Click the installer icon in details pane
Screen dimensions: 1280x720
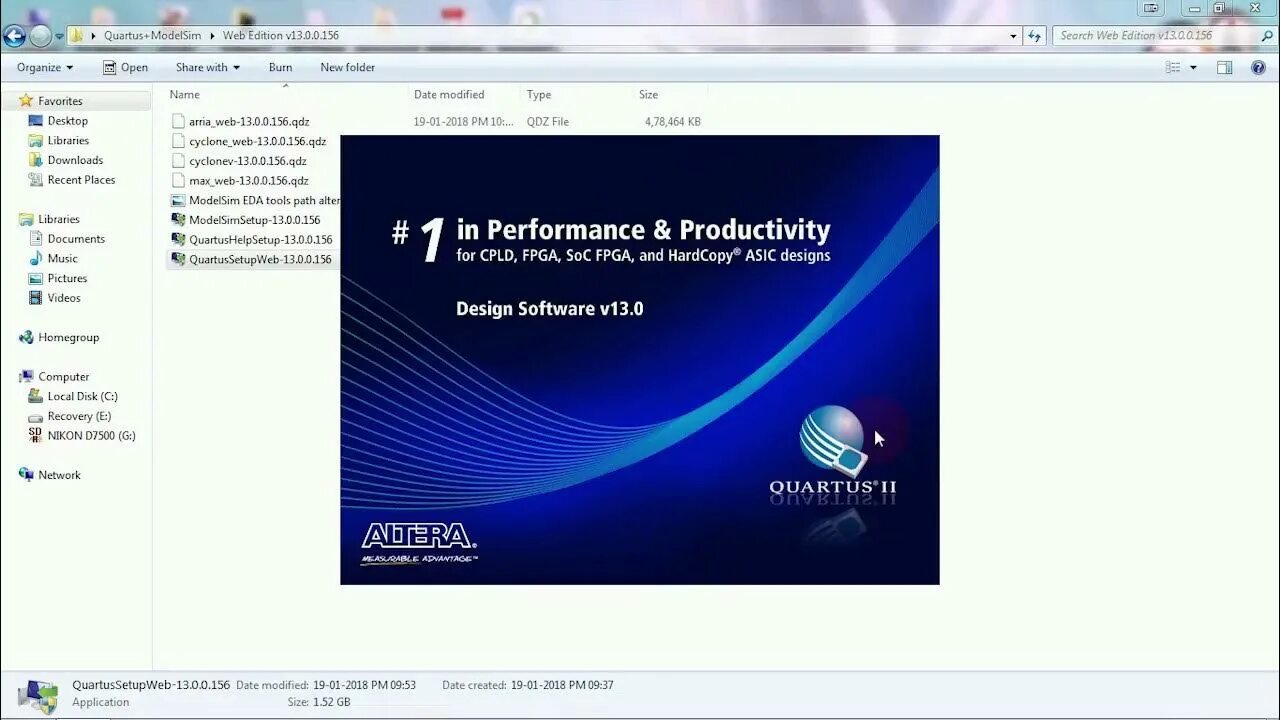[37, 695]
